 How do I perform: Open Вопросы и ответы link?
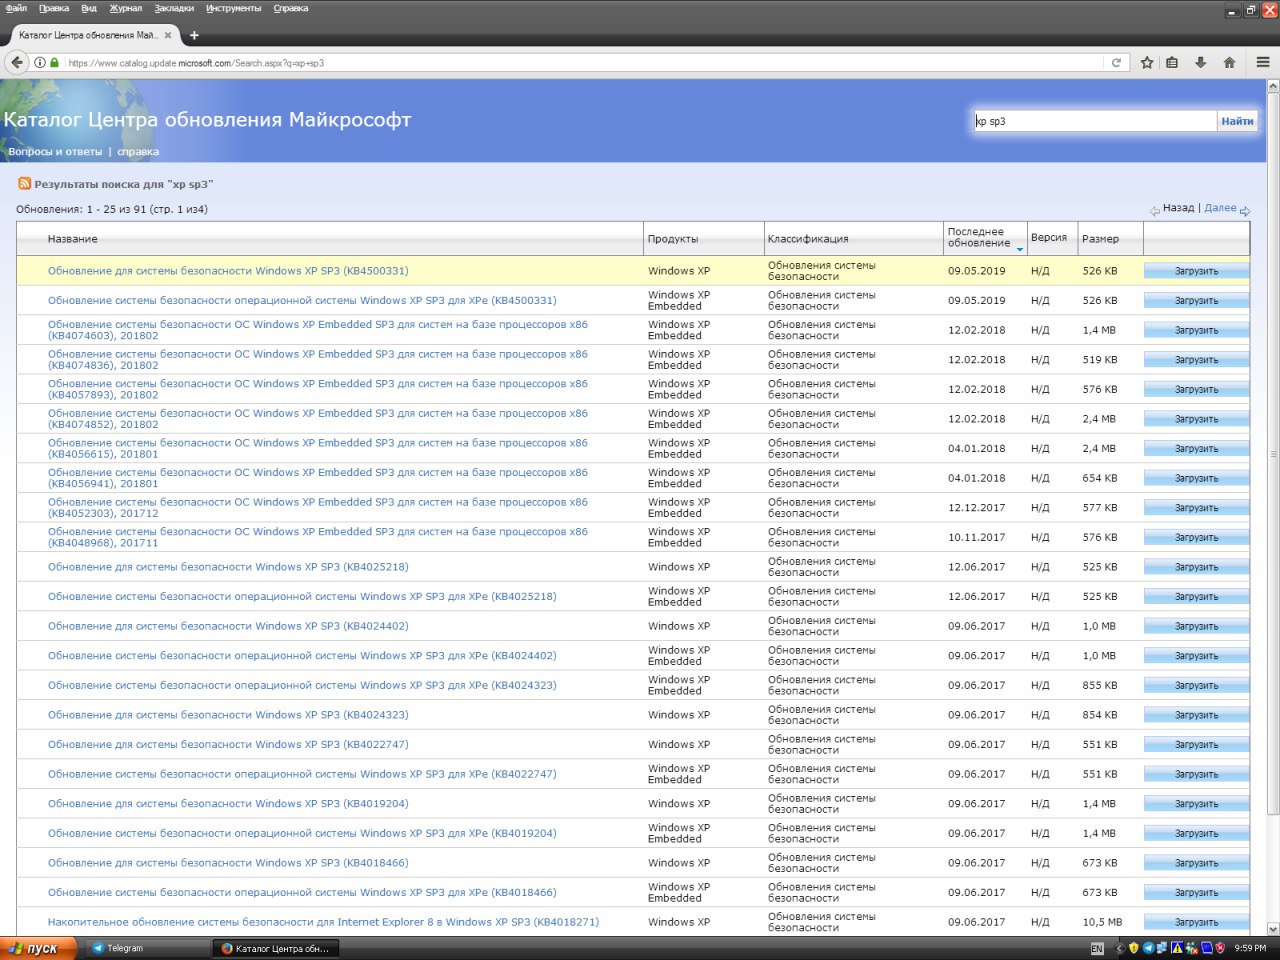click(55, 152)
